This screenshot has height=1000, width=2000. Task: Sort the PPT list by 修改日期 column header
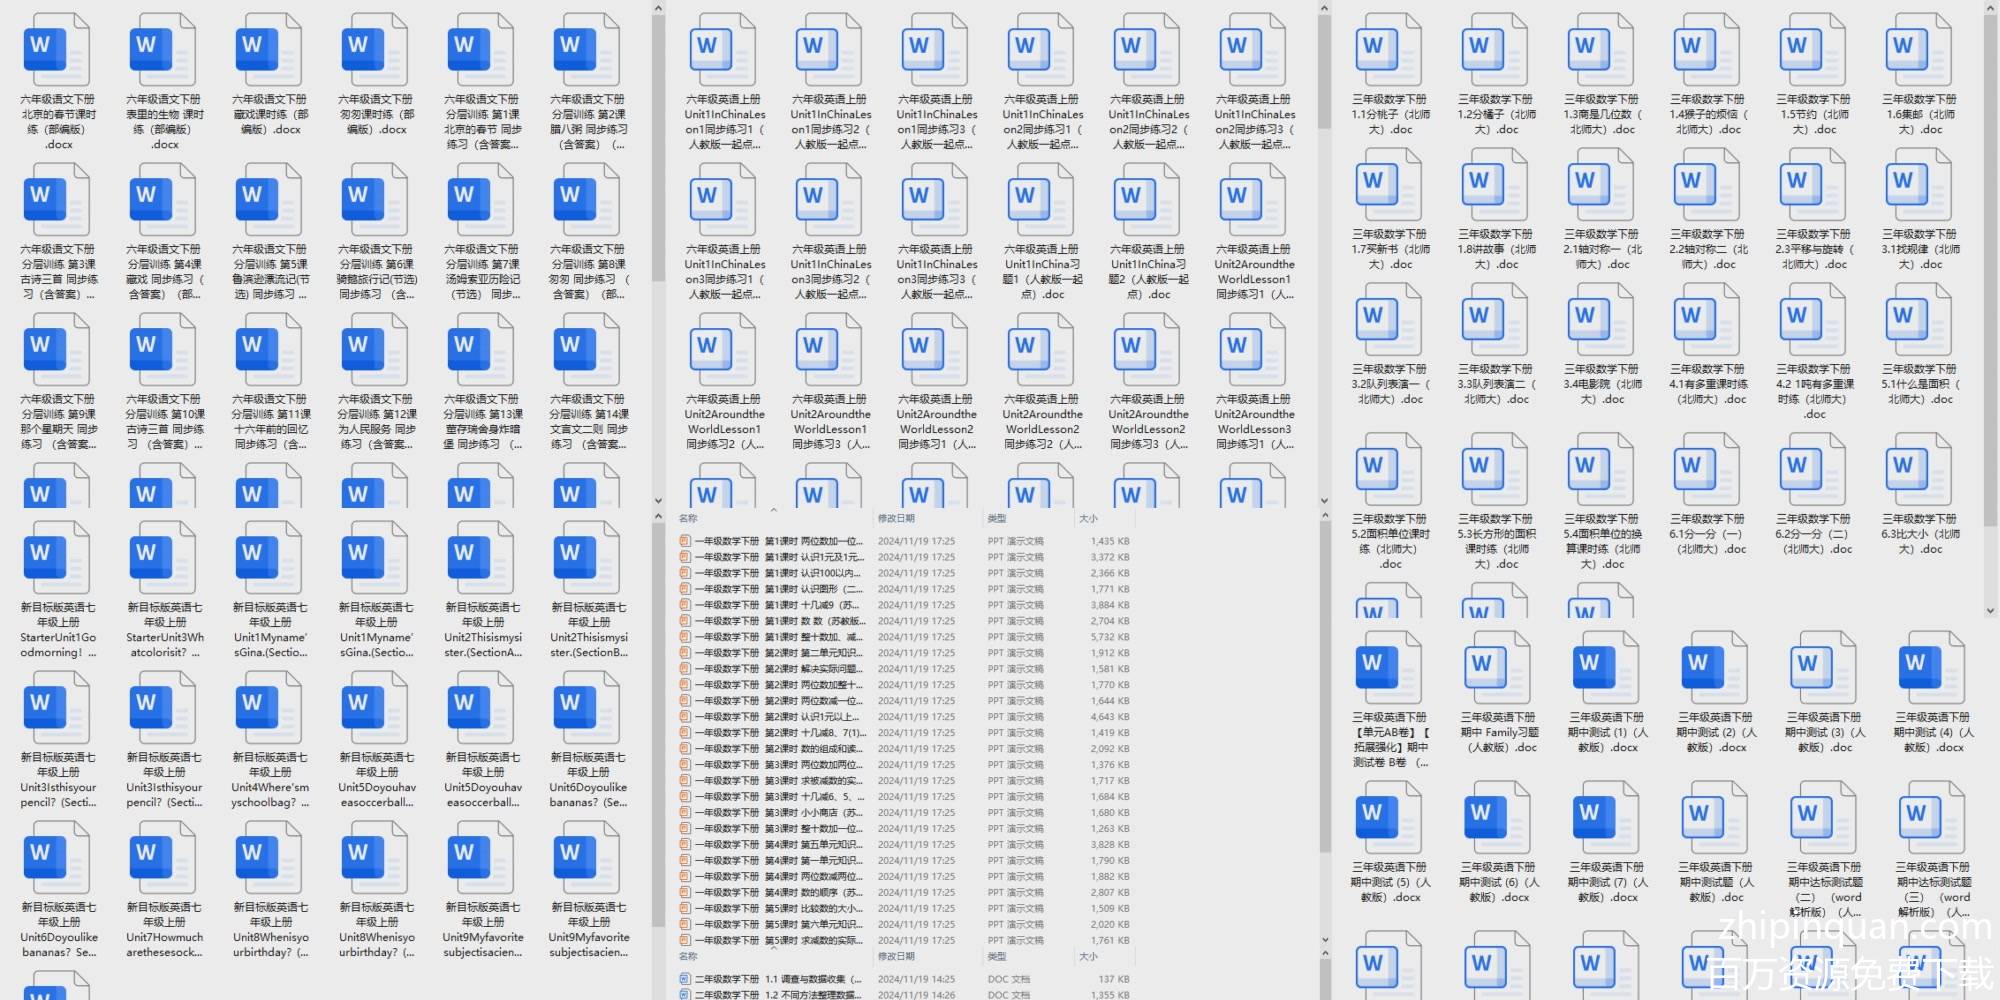click(896, 519)
